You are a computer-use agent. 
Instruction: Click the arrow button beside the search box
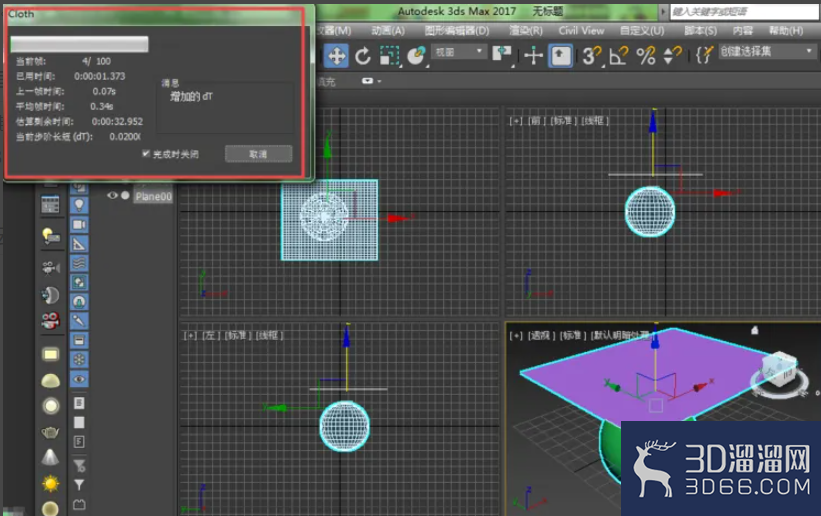pyautogui.click(x=663, y=11)
